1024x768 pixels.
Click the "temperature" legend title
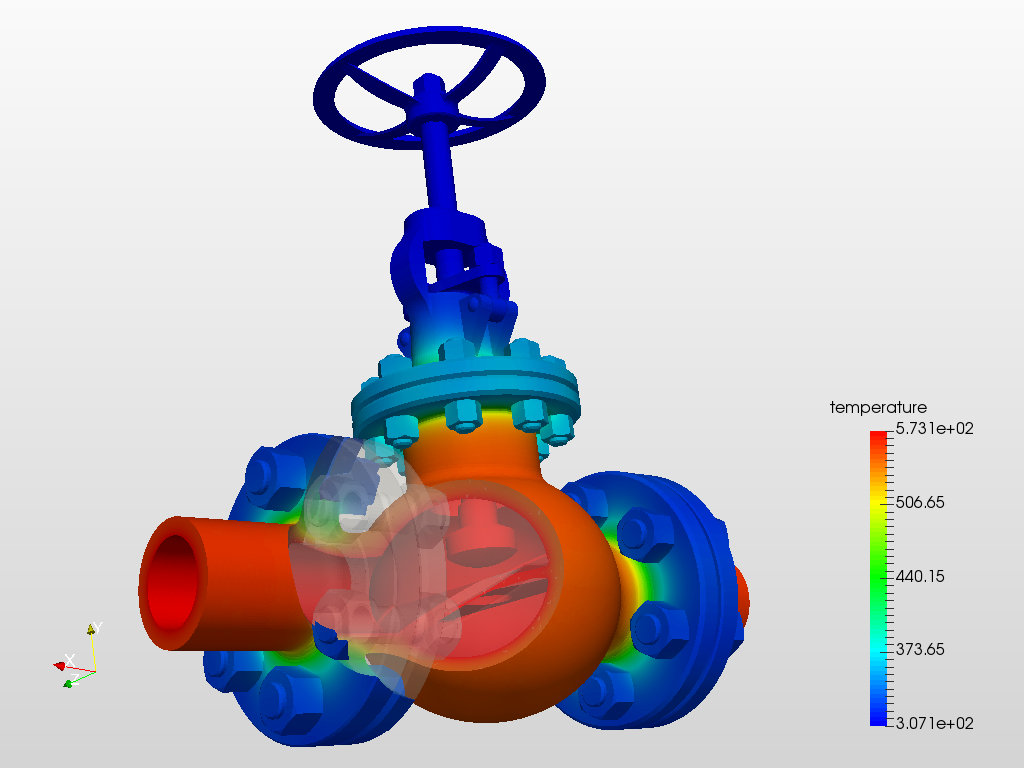(878, 408)
